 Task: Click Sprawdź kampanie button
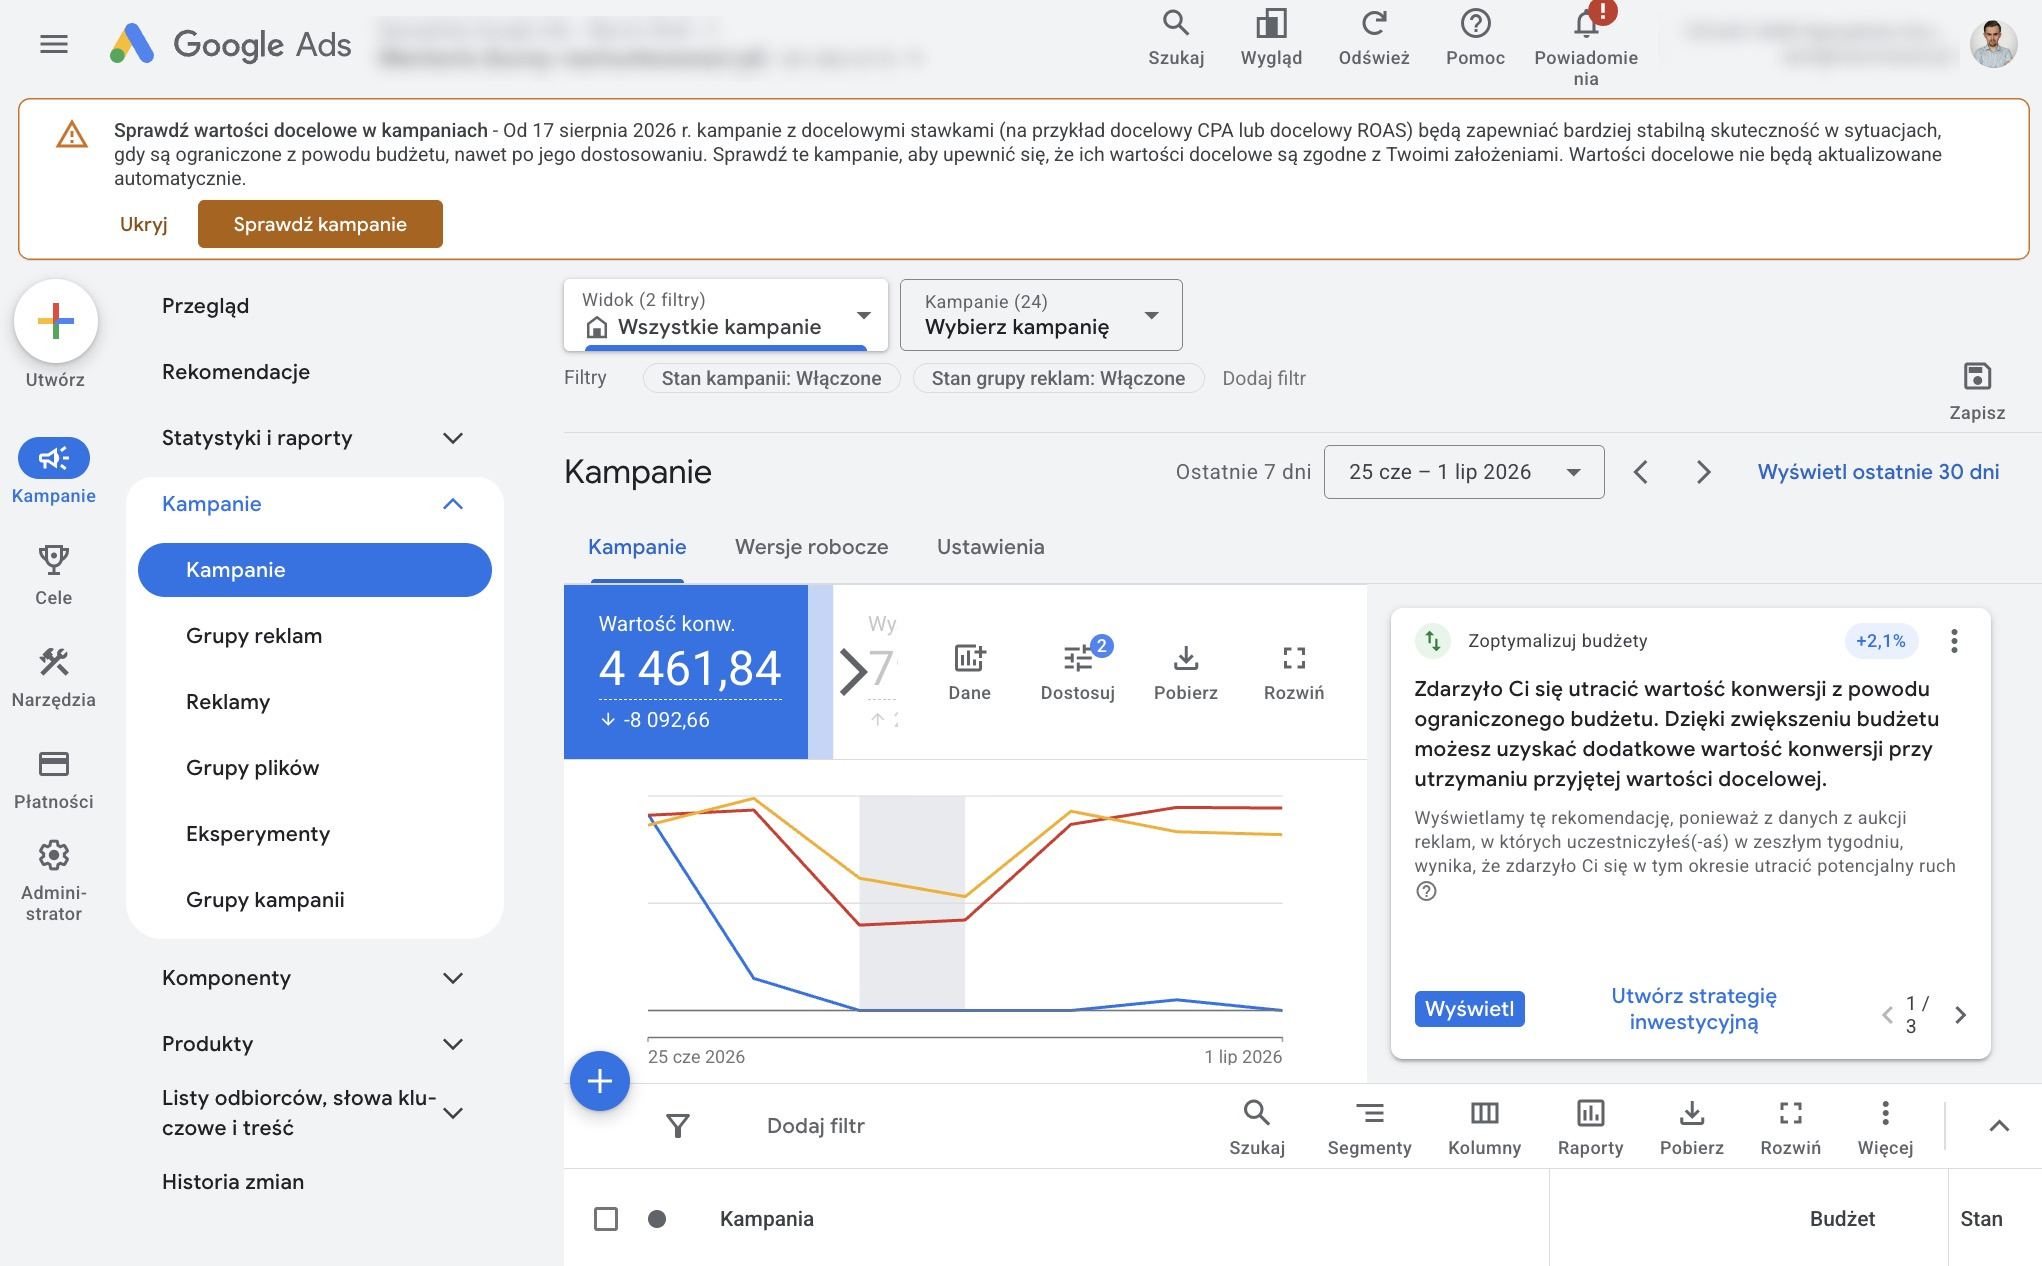click(x=320, y=224)
